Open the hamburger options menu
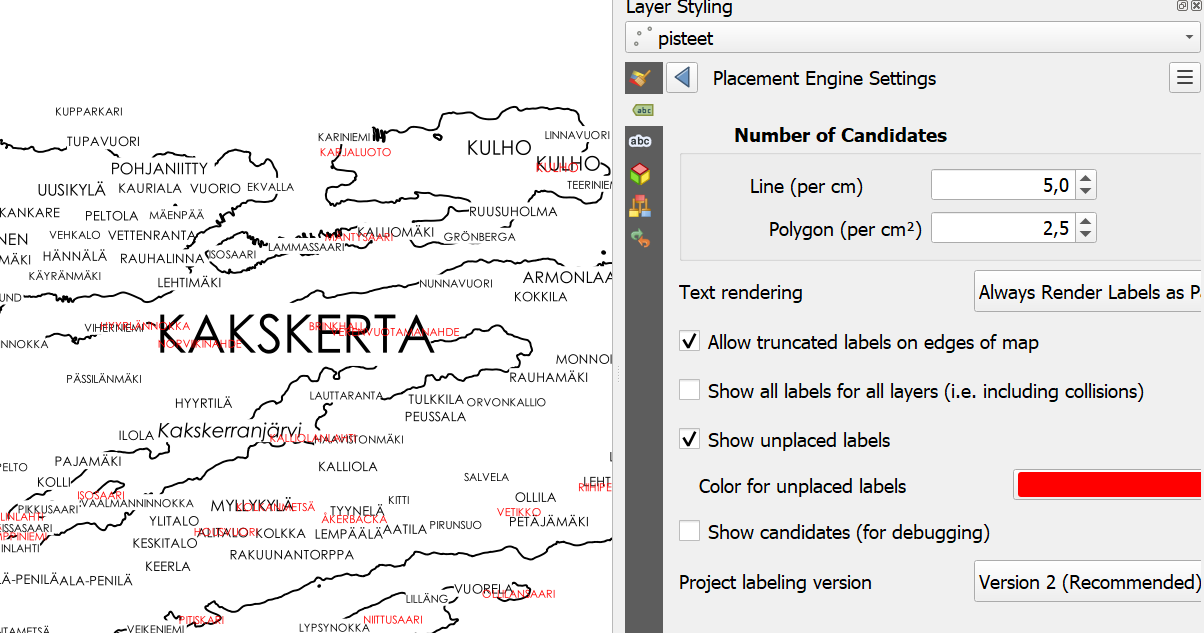The image size is (1204, 633). pos(1184,78)
